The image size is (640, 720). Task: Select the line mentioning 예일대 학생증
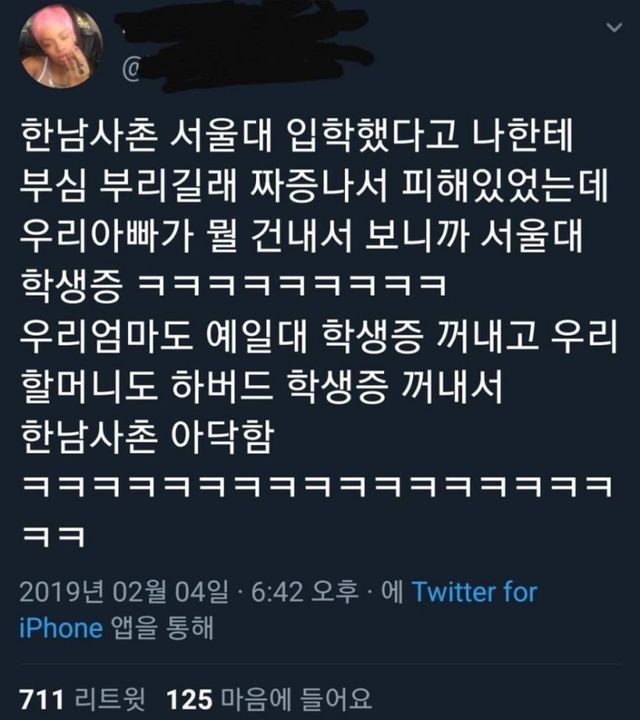(x=319, y=336)
